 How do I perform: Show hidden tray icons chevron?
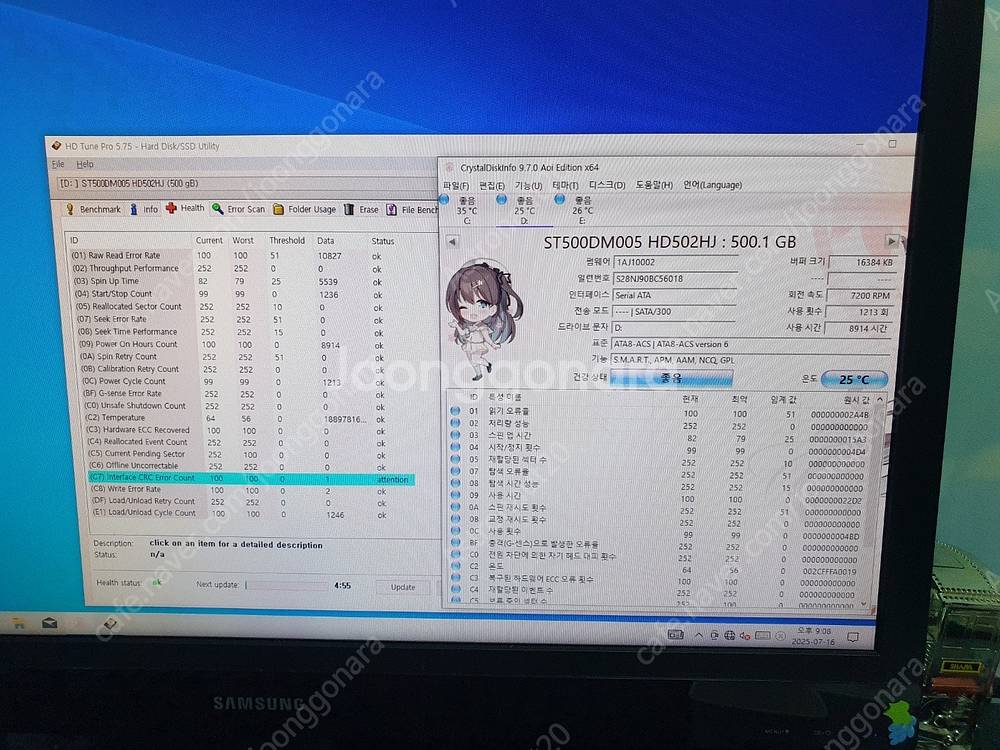click(698, 635)
